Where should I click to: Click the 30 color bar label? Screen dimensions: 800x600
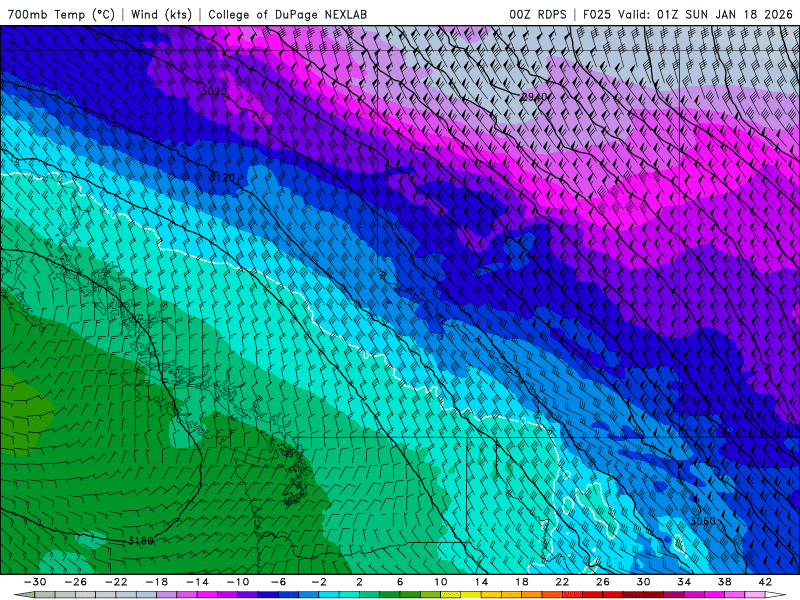click(x=643, y=582)
